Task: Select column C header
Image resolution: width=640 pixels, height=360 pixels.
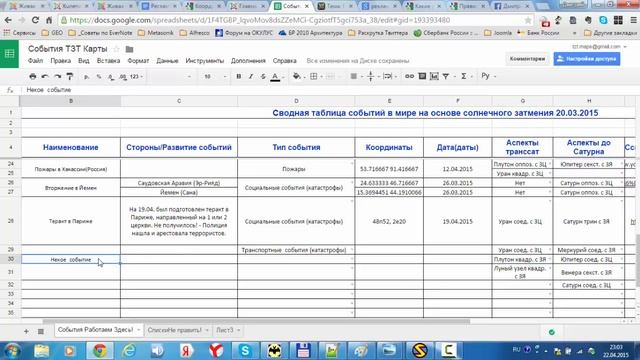Action: 179,101
